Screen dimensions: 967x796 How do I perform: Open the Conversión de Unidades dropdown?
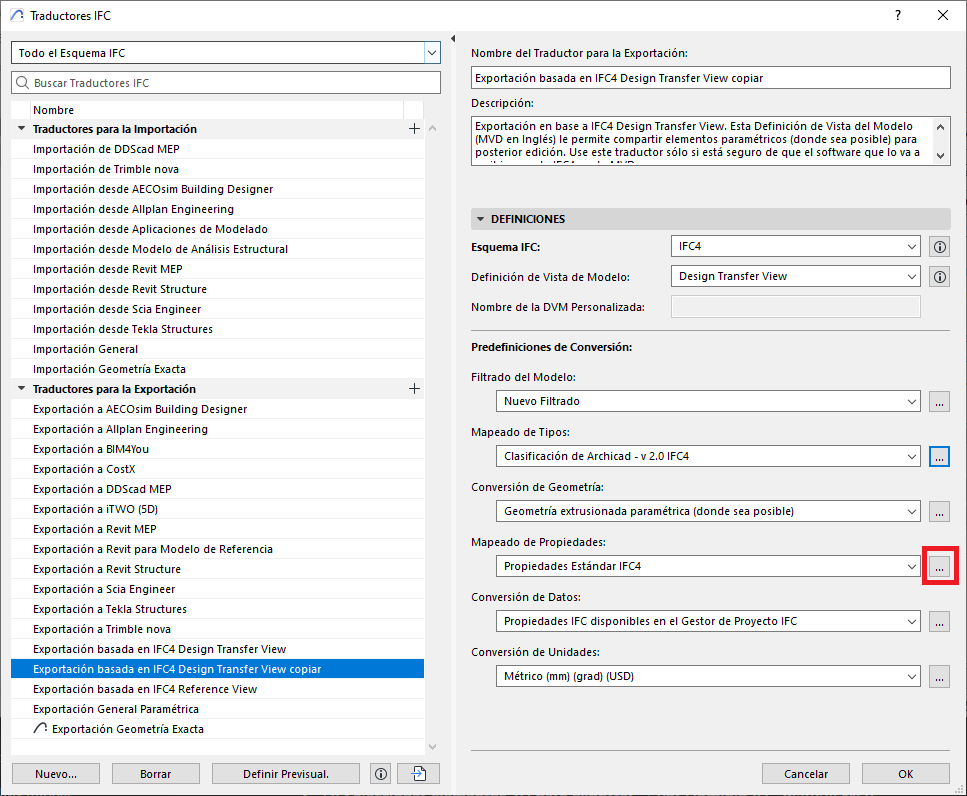pos(910,677)
